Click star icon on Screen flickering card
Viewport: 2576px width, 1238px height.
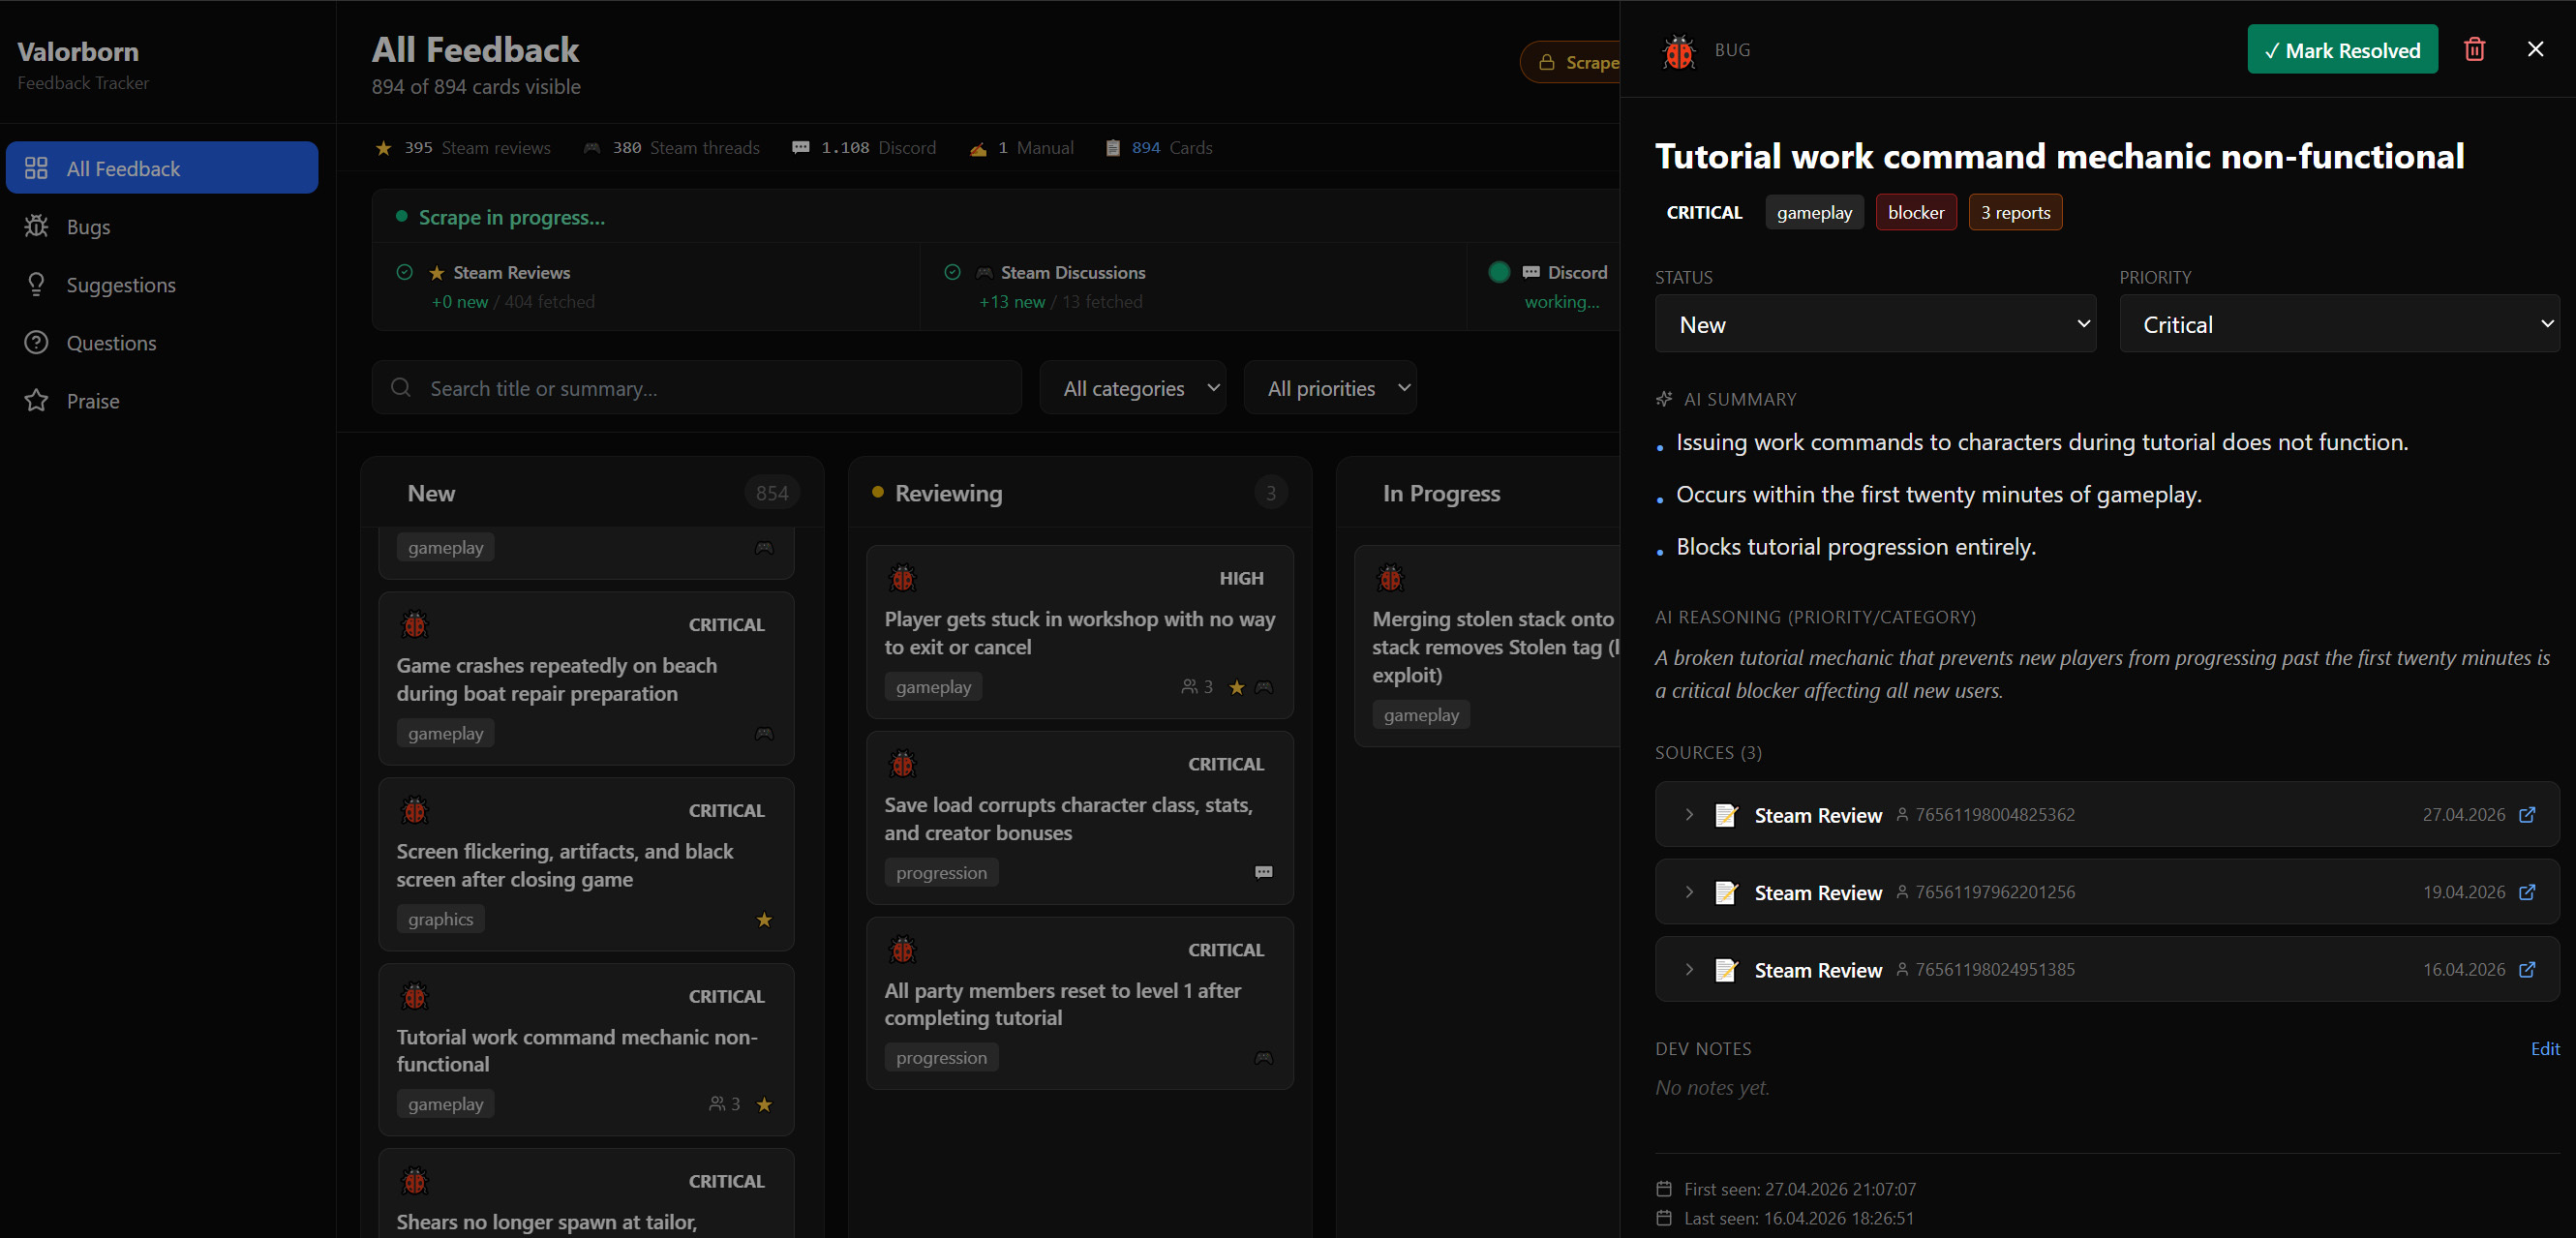point(764,919)
